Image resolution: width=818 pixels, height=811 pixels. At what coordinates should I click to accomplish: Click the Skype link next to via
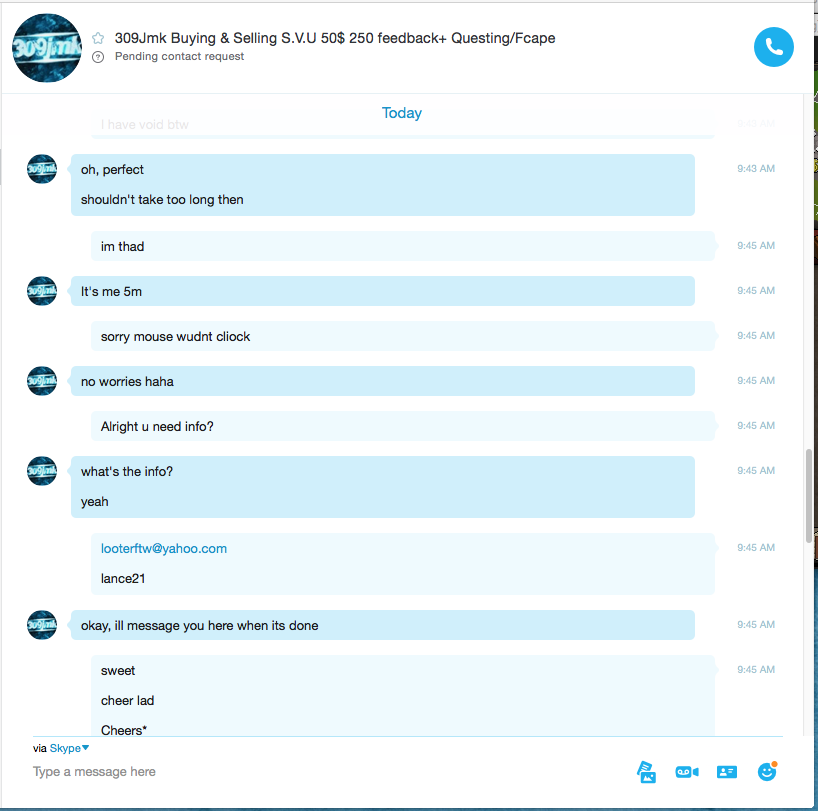coord(65,748)
